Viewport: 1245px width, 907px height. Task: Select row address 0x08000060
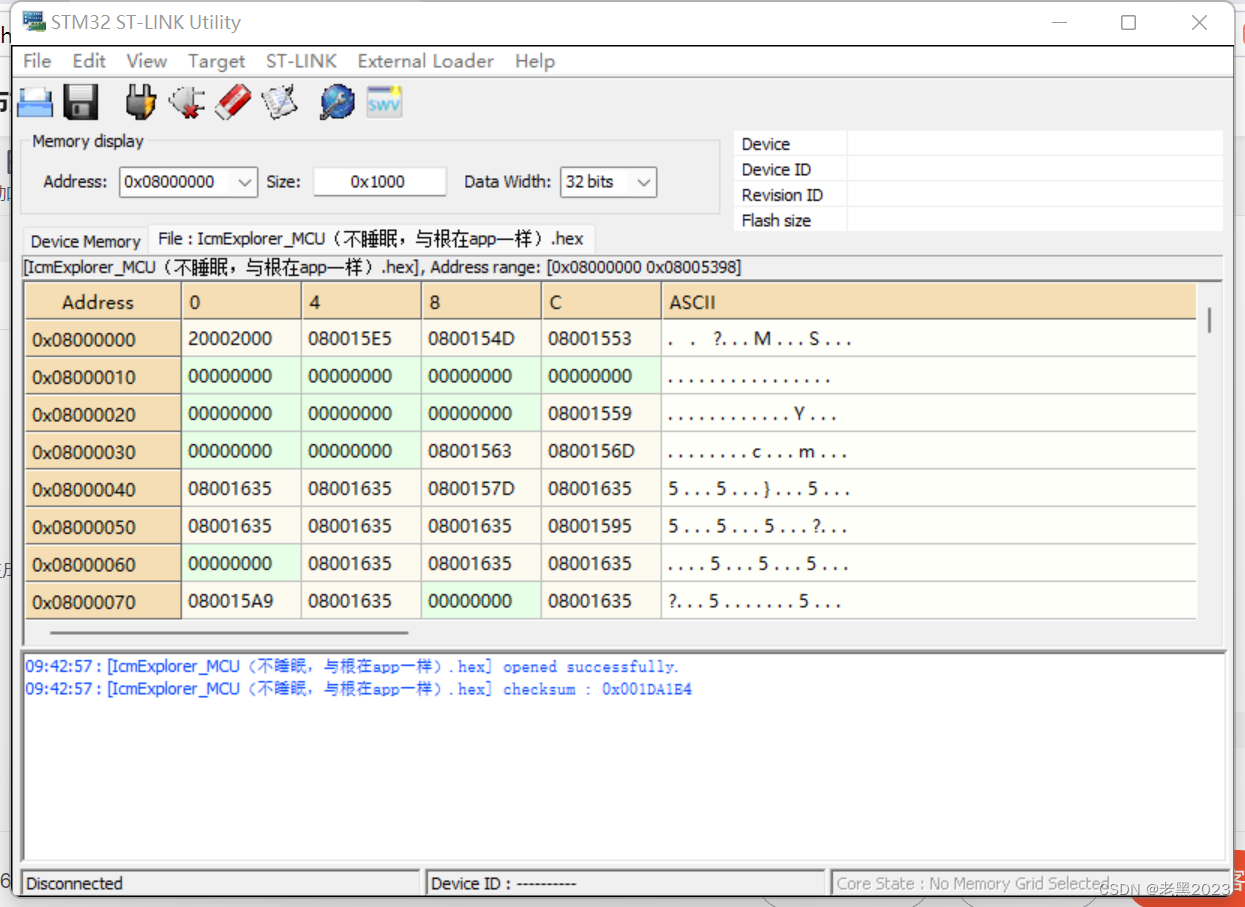coord(103,564)
